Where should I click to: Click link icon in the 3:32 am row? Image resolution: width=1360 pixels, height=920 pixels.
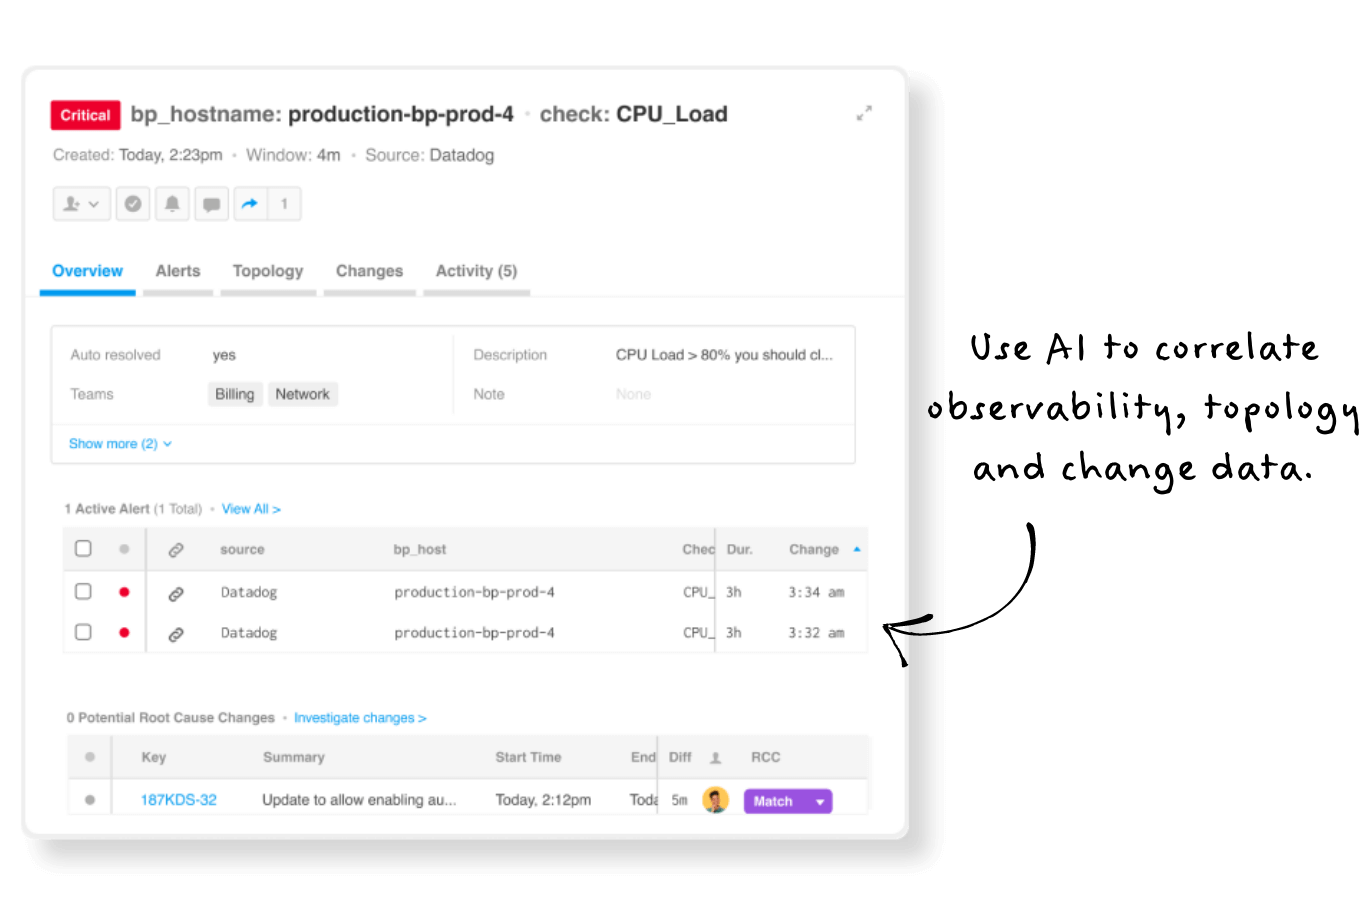tap(176, 634)
